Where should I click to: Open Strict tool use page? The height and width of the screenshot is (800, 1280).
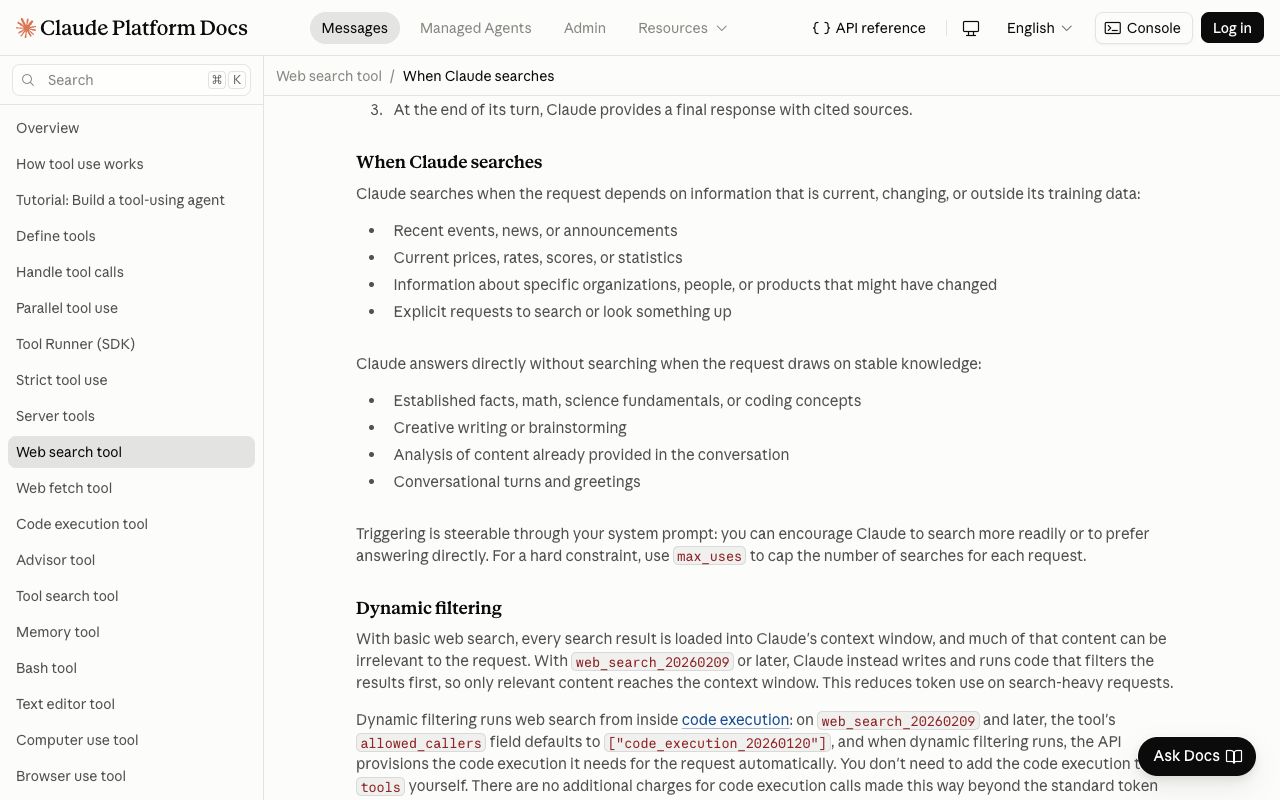(131, 380)
